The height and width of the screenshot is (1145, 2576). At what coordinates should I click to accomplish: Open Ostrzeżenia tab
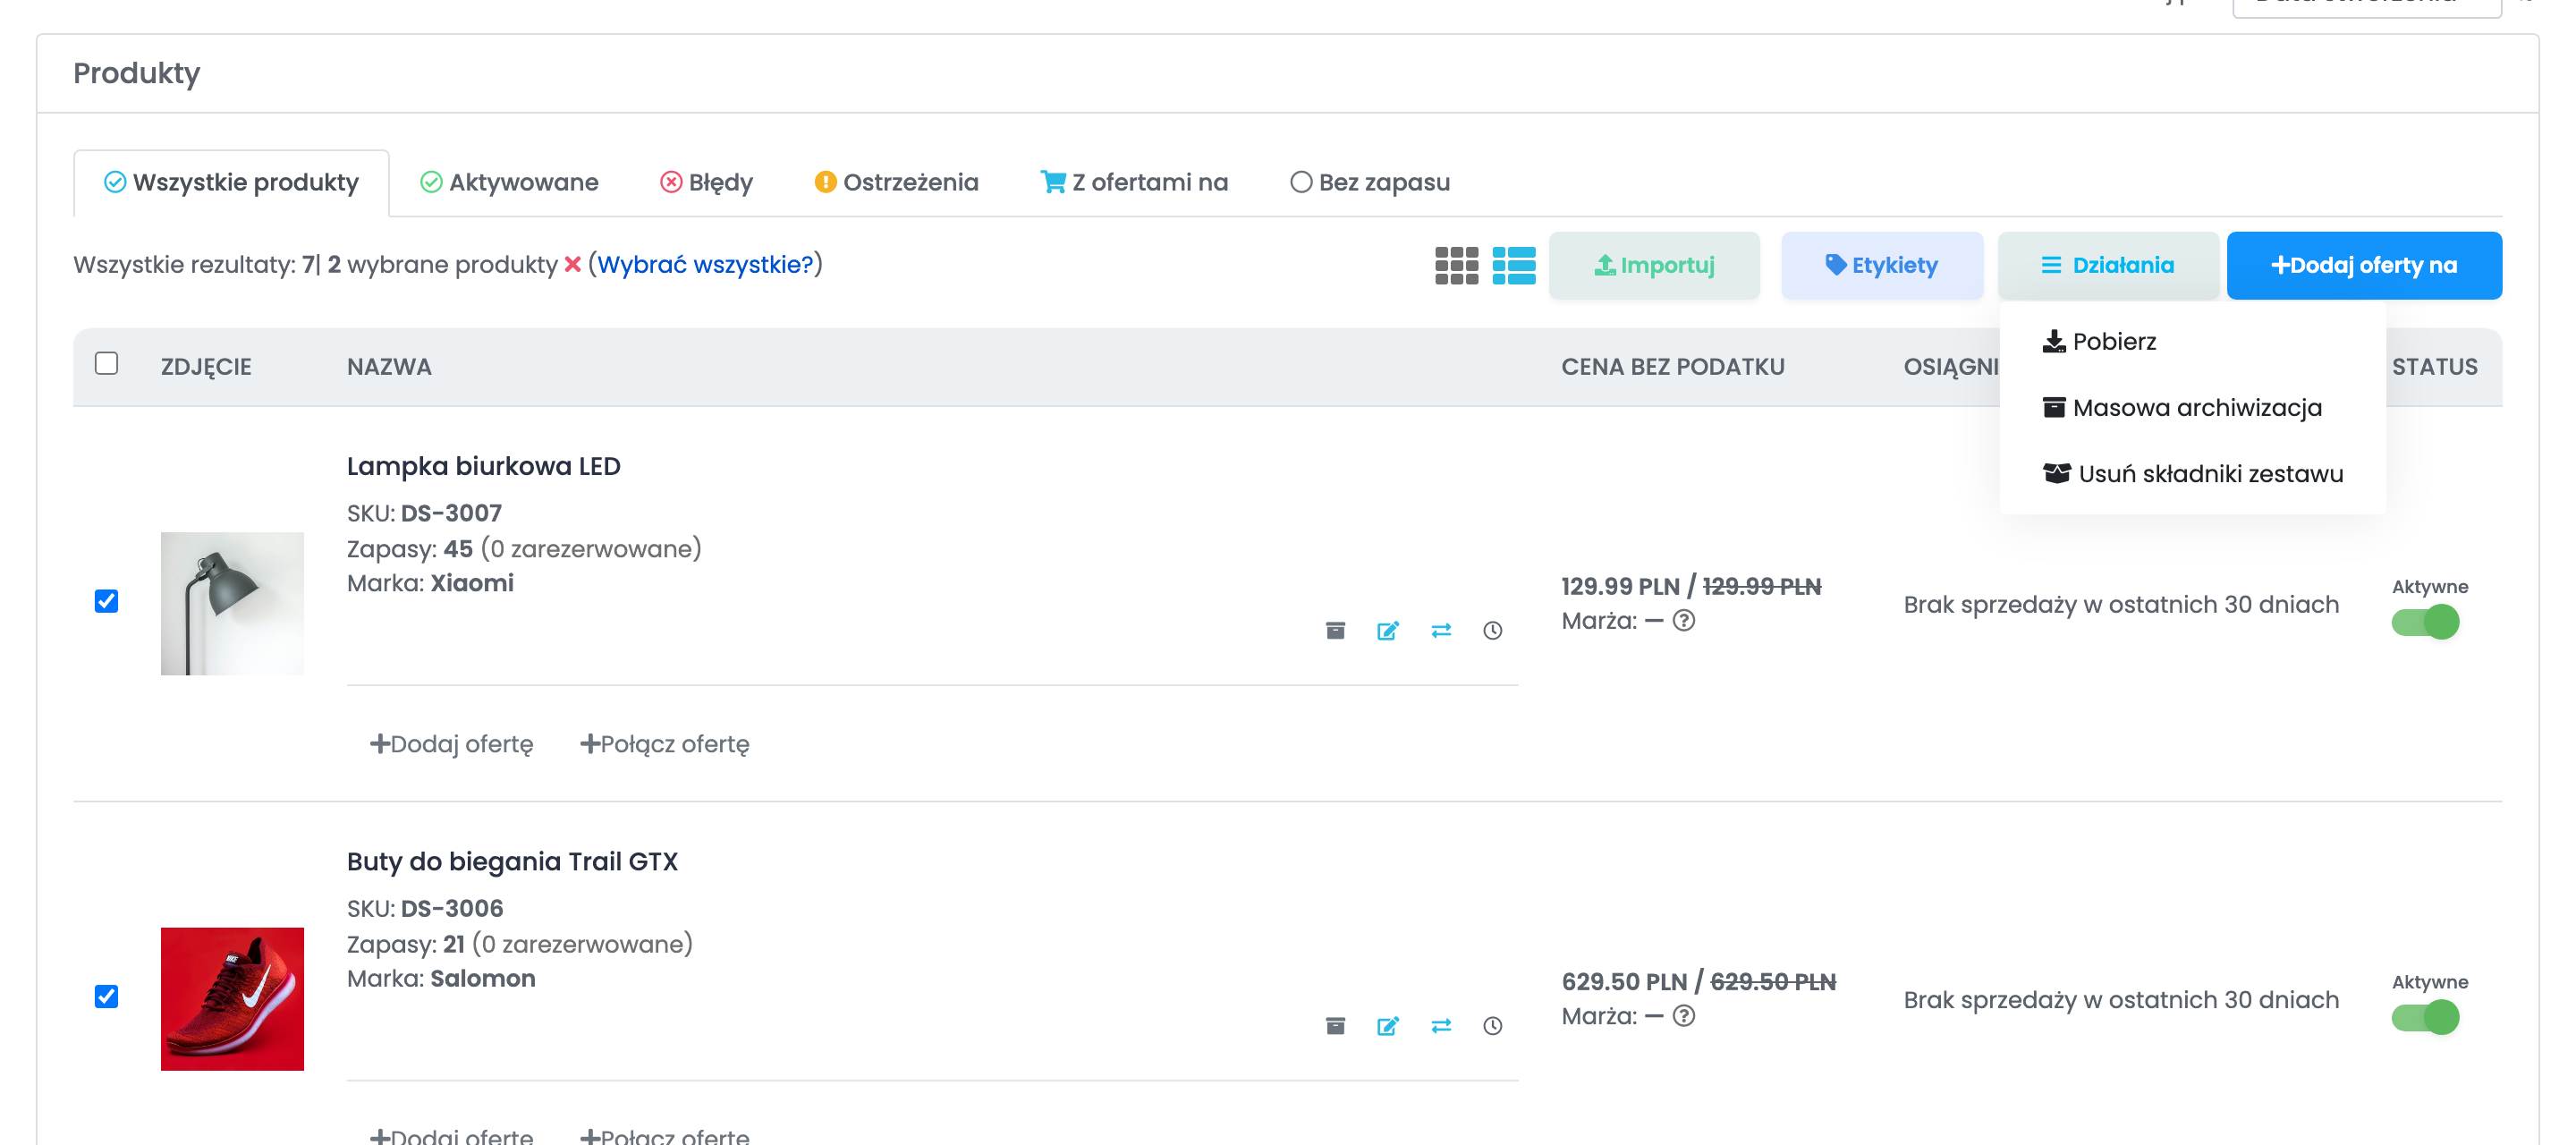click(x=896, y=183)
